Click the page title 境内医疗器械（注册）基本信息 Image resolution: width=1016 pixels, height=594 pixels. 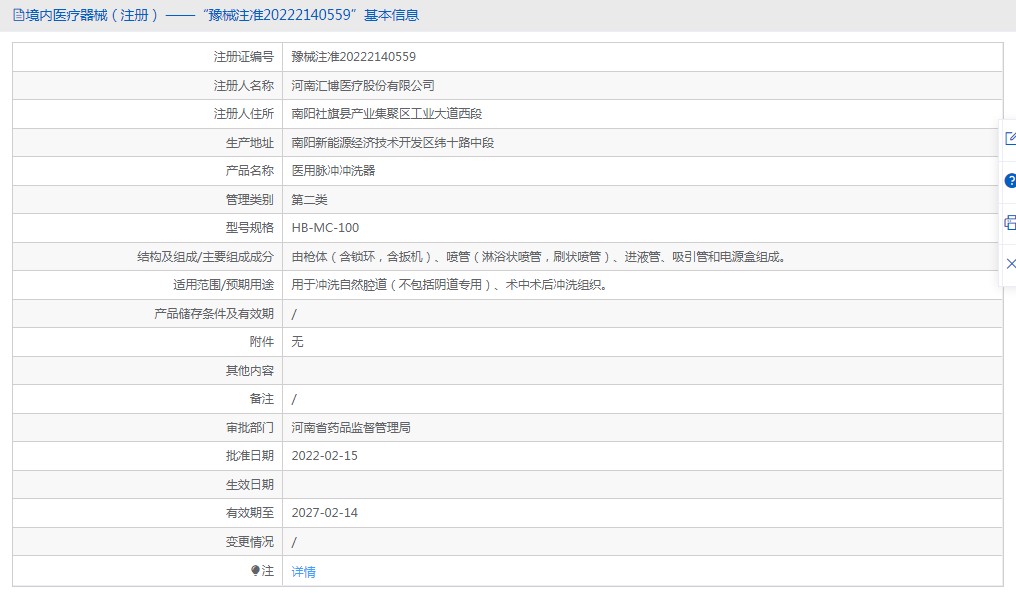coord(222,15)
